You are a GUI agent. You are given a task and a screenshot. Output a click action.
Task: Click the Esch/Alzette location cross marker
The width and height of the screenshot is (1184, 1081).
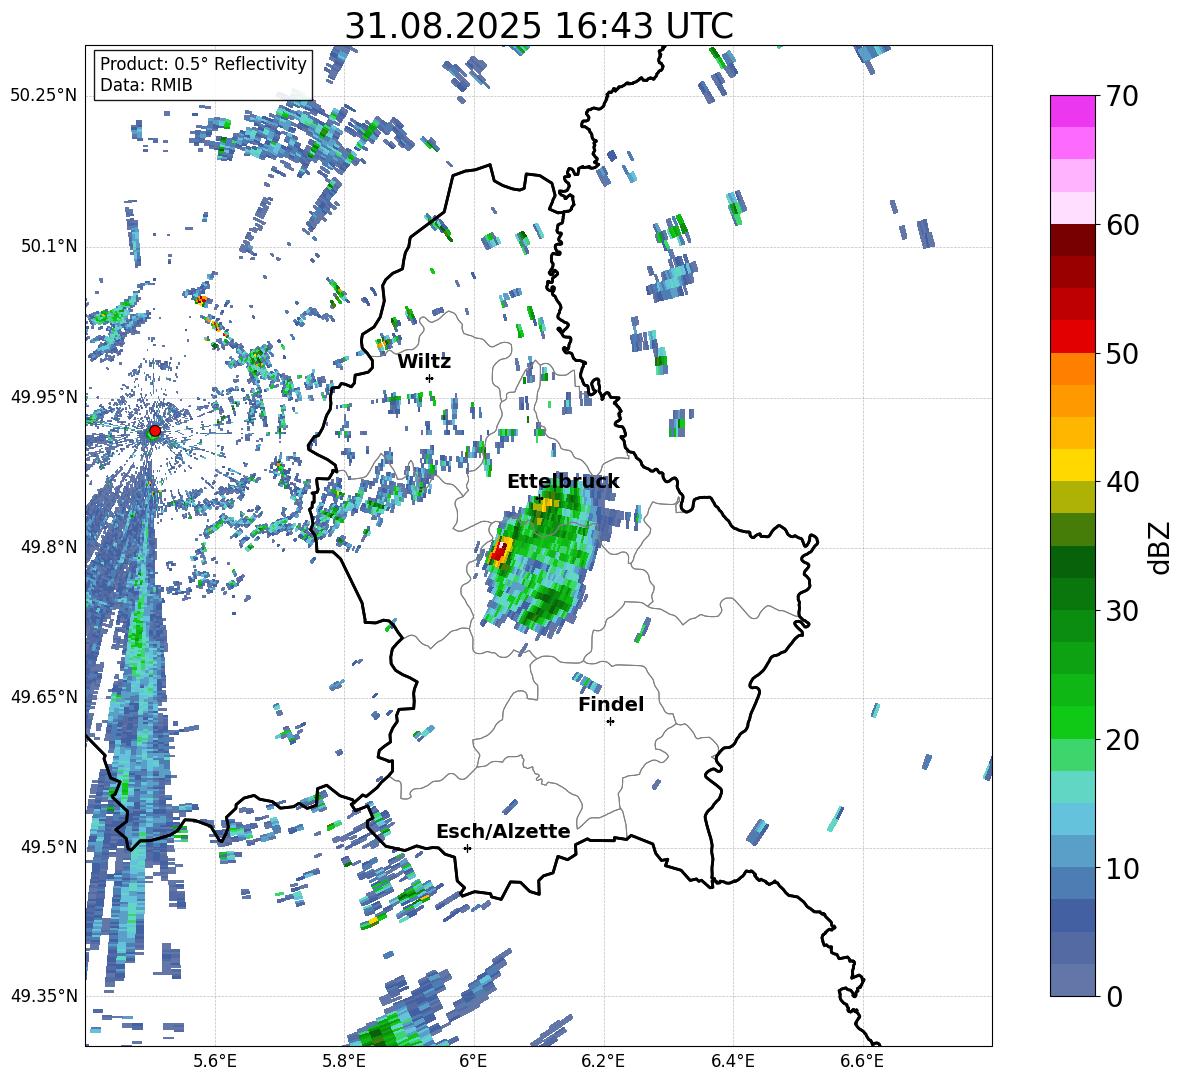[x=467, y=848]
